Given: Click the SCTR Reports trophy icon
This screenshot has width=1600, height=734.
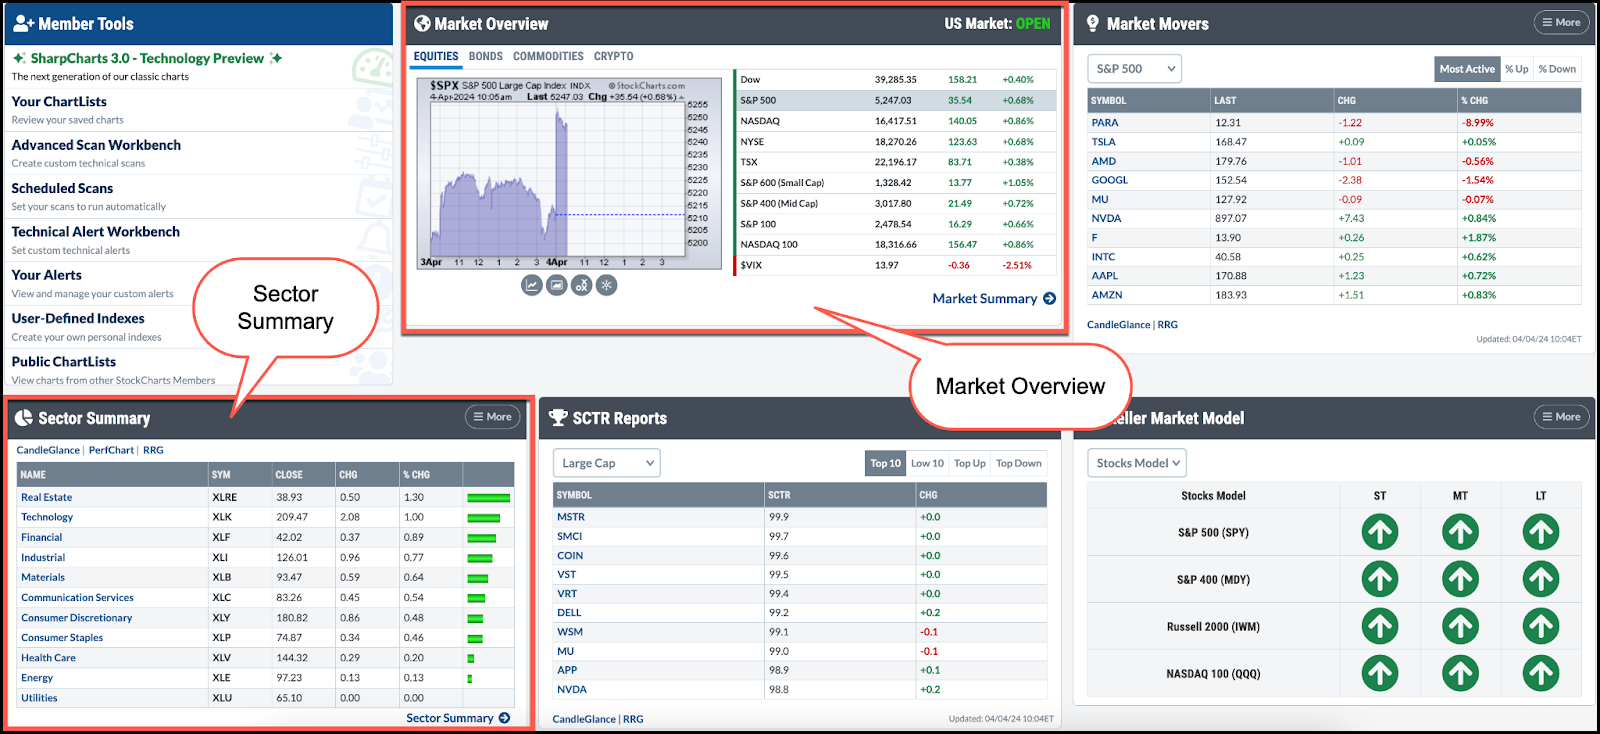Looking at the screenshot, I should pyautogui.click(x=558, y=418).
